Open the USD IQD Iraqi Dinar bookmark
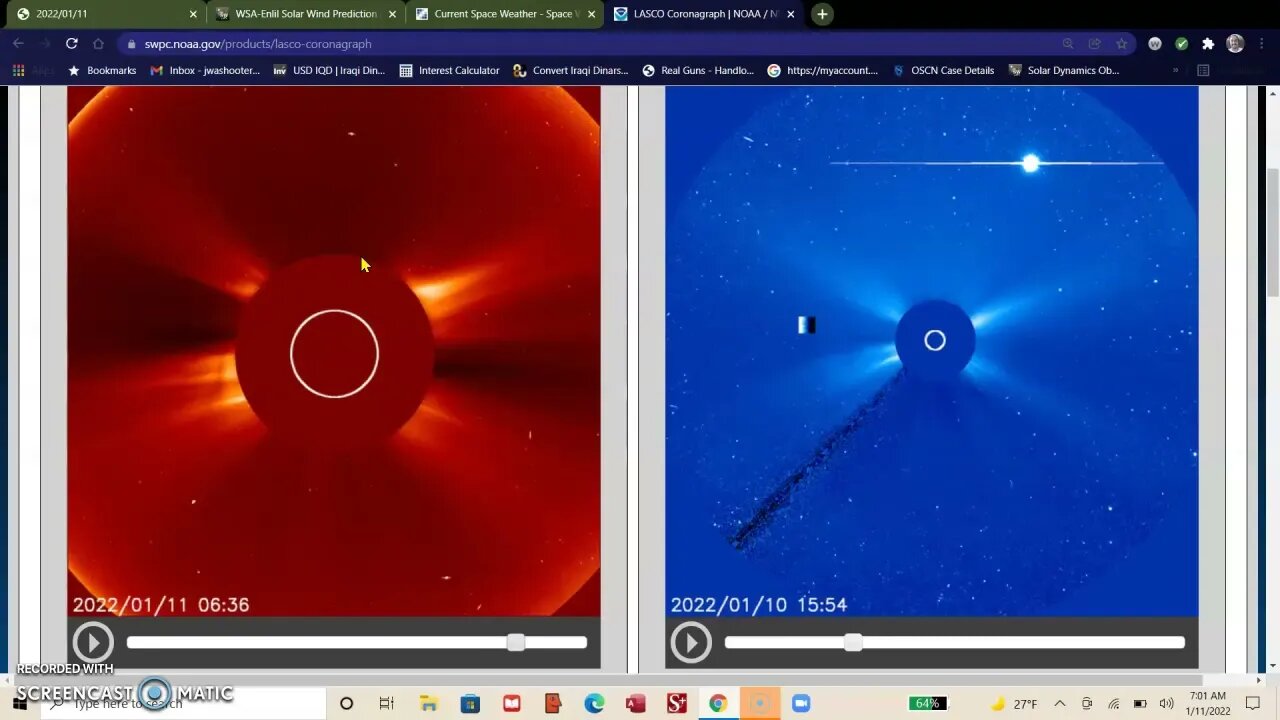The height and width of the screenshot is (720, 1280). (328, 71)
